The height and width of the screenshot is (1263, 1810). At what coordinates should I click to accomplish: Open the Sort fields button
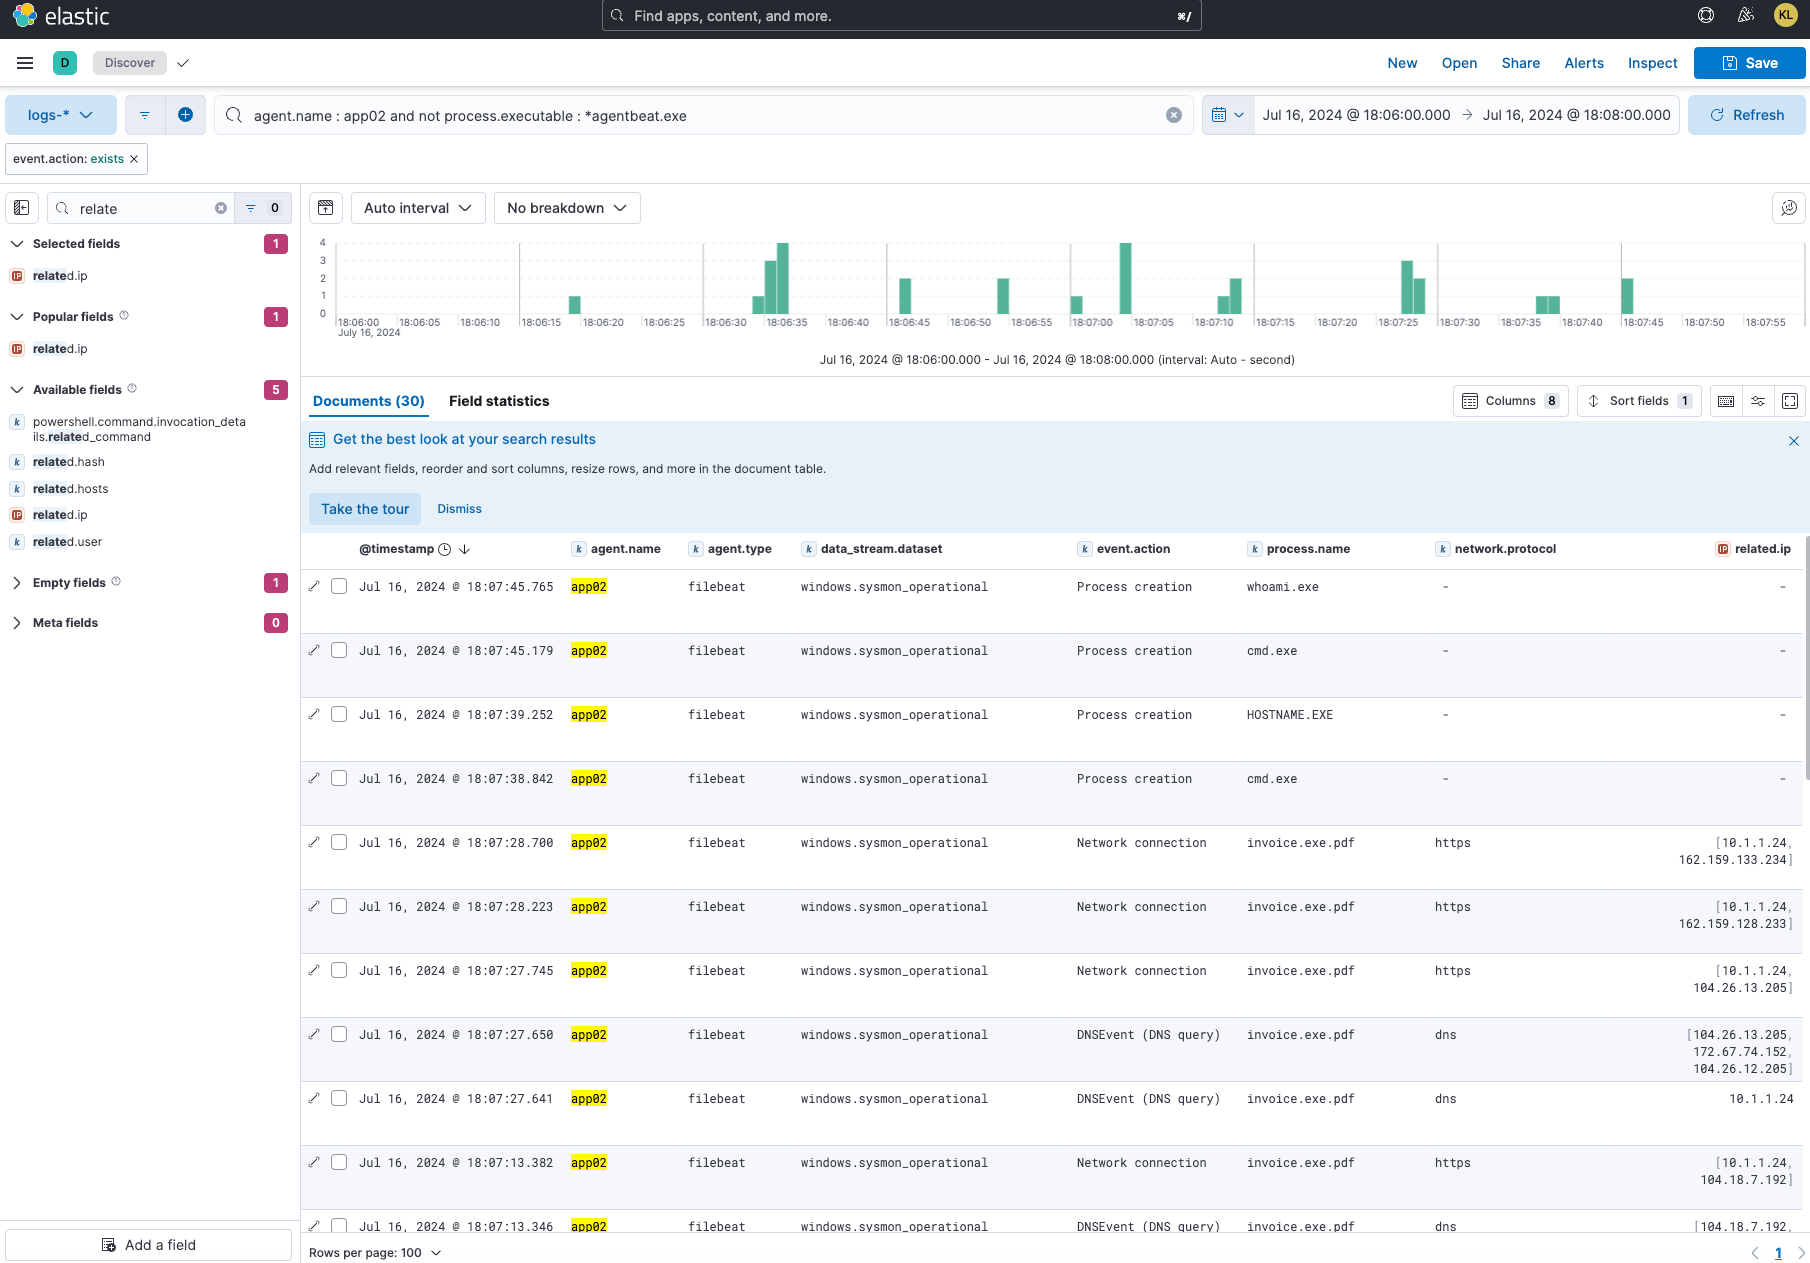point(1639,401)
